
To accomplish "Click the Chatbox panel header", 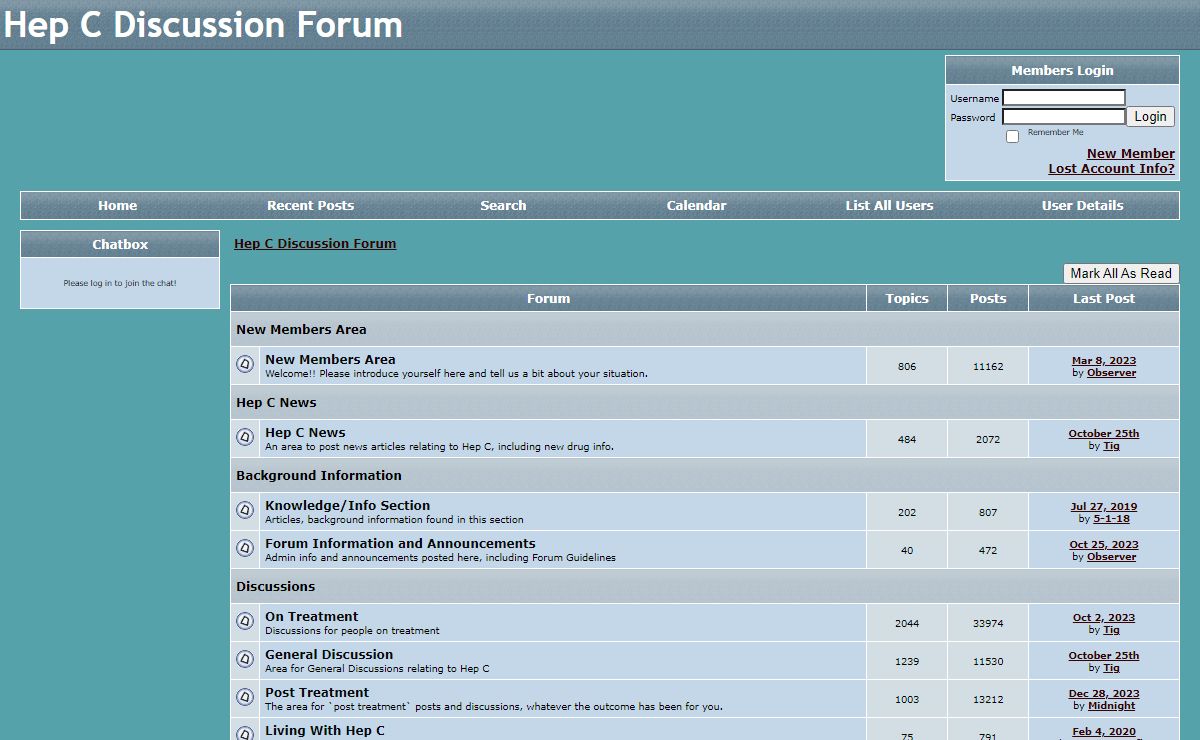I will tap(120, 244).
